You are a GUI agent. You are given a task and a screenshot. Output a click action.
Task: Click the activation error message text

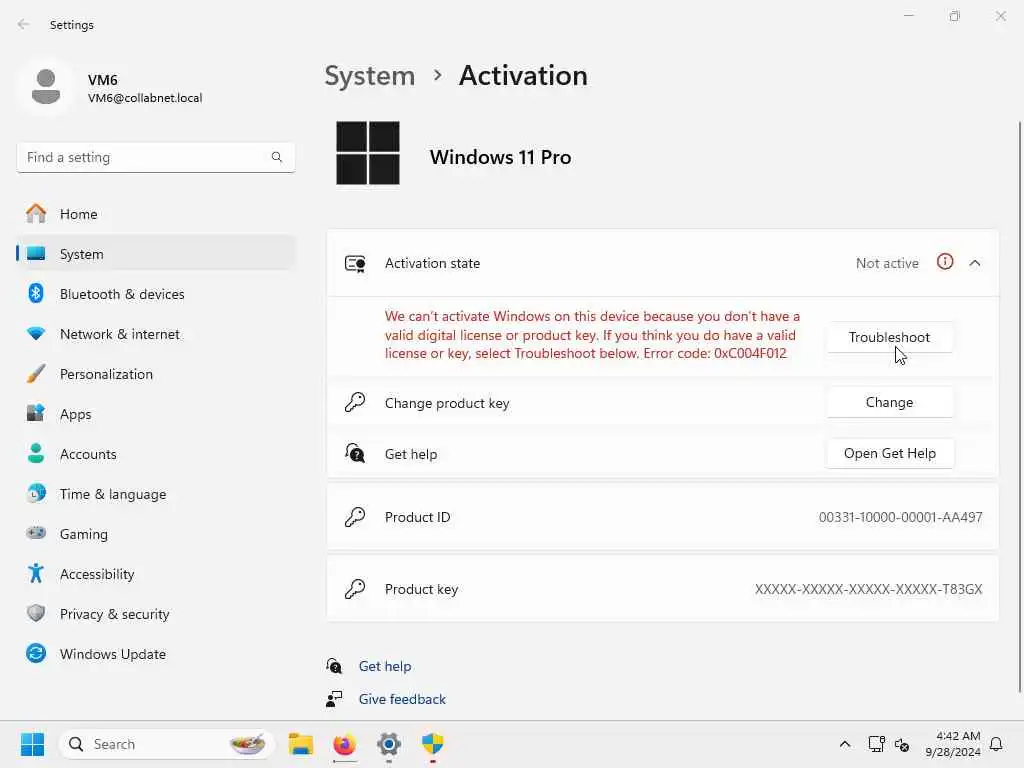(592, 335)
